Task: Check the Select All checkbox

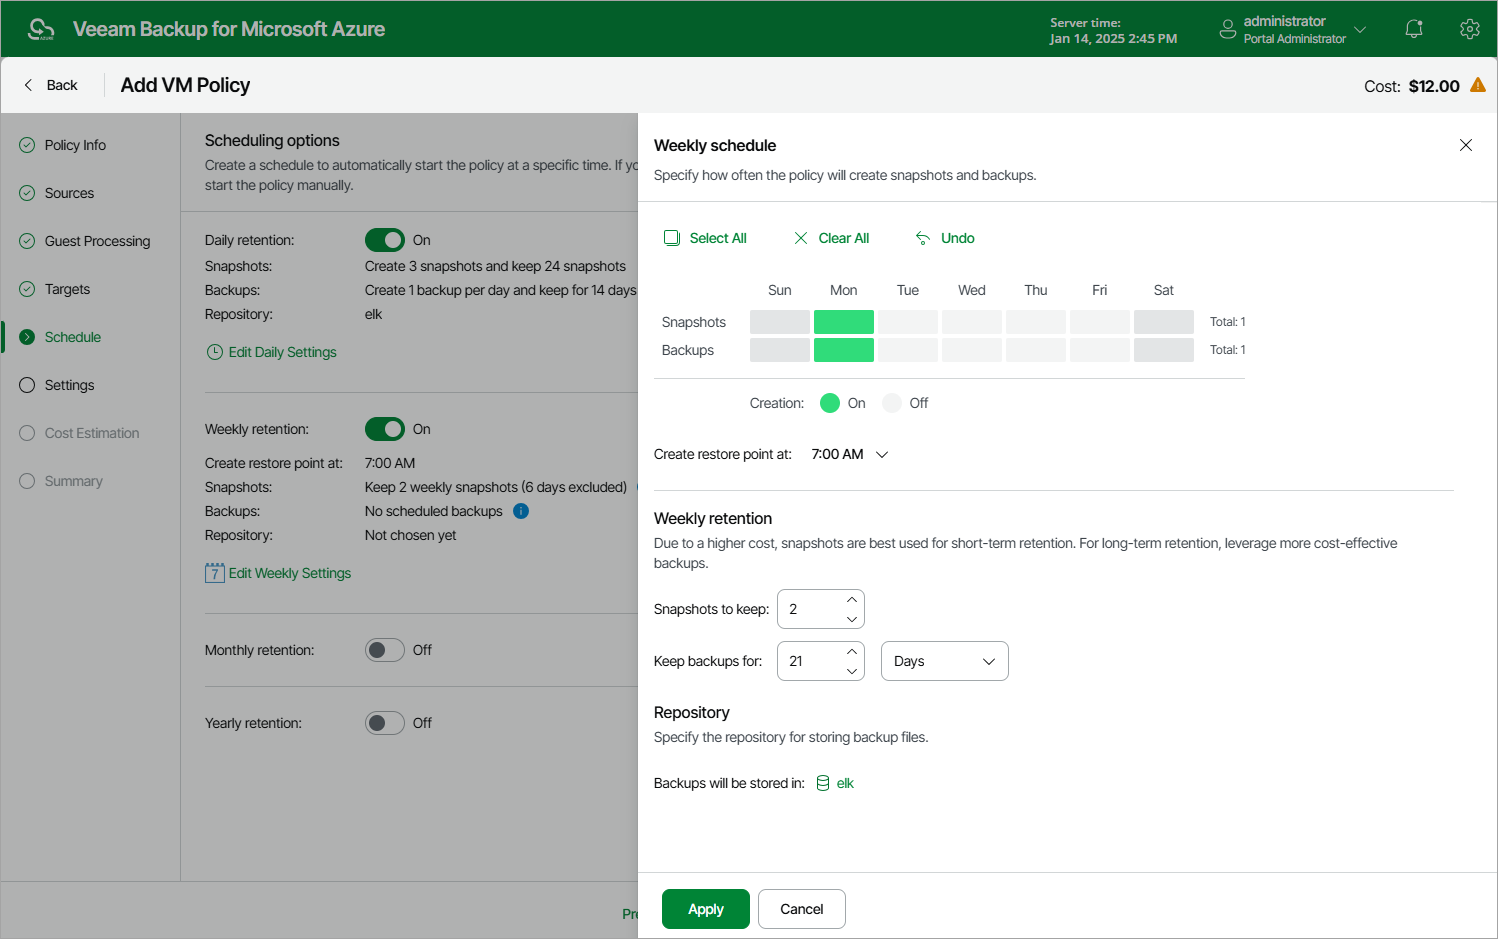Action: (x=672, y=238)
